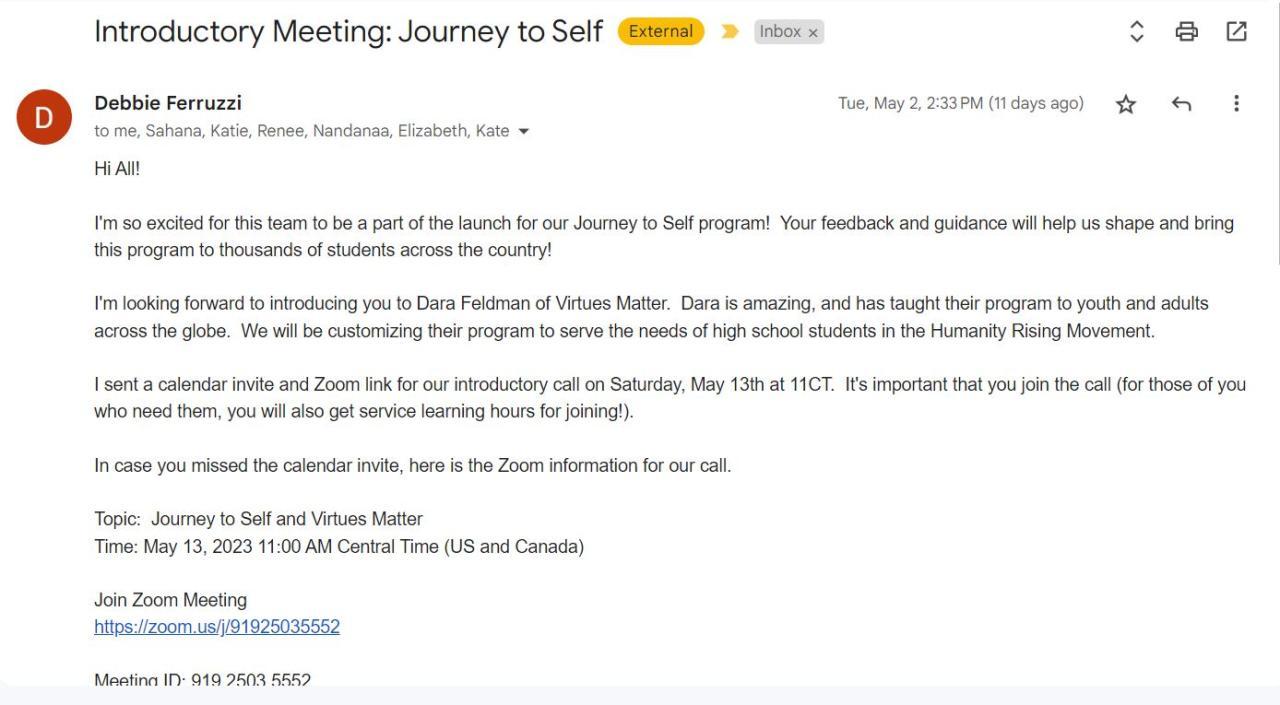Print this email with the printer icon
The image size is (1280, 705).
click(x=1186, y=32)
